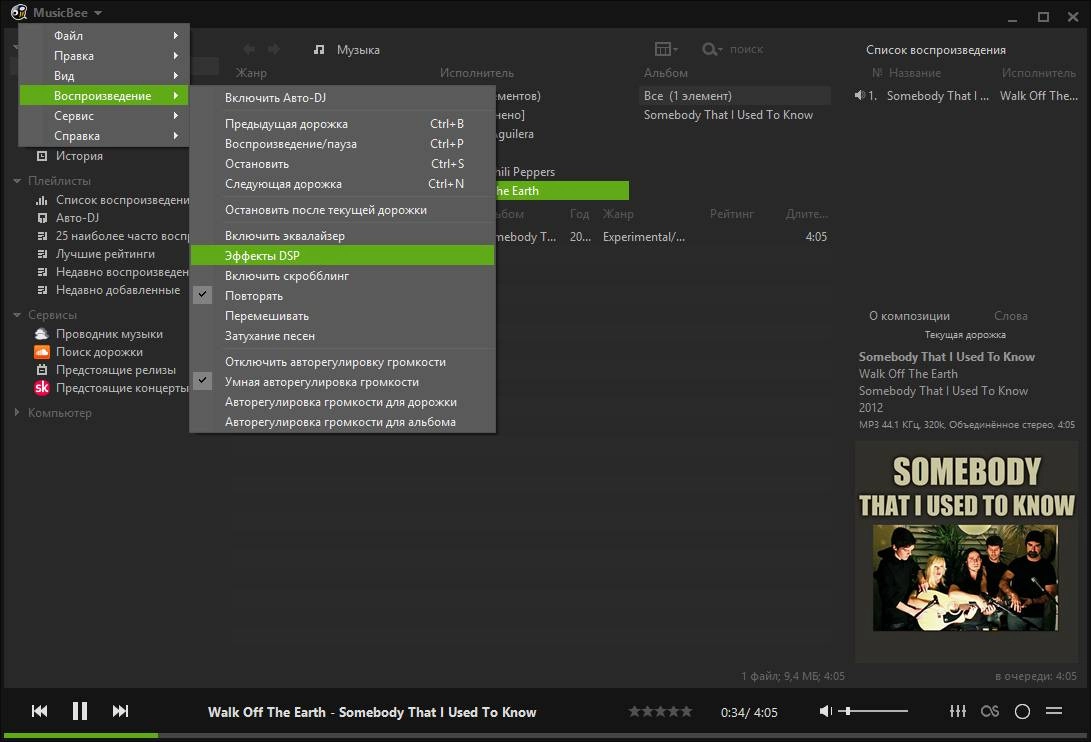The width and height of the screenshot is (1091, 742).
Task: Click the Недавно добавленные playlist icon
Action: [42, 290]
